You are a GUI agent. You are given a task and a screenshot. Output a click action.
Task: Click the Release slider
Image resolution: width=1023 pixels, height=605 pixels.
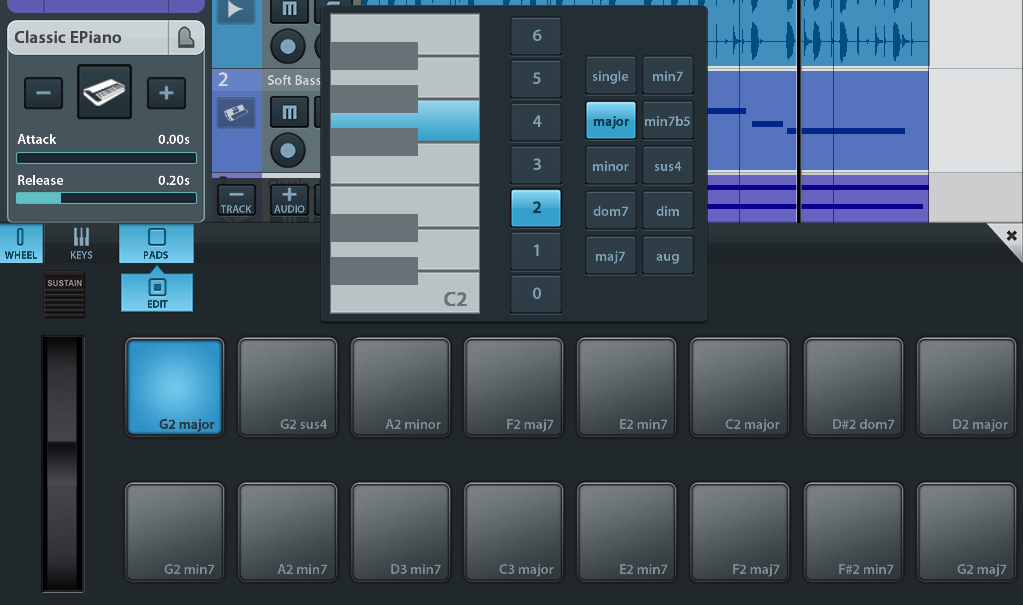106,198
